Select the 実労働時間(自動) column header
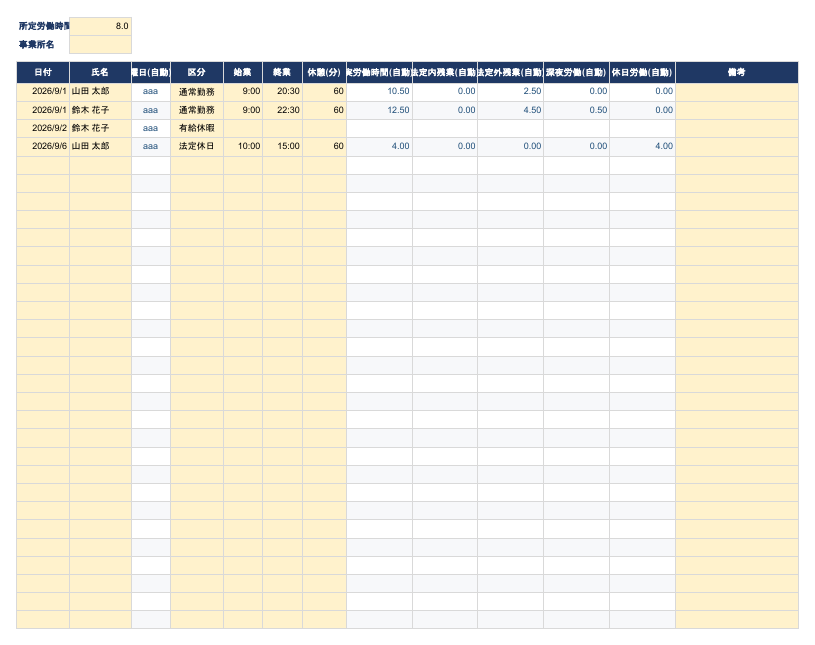The height and width of the screenshot is (645, 815). 379,73
